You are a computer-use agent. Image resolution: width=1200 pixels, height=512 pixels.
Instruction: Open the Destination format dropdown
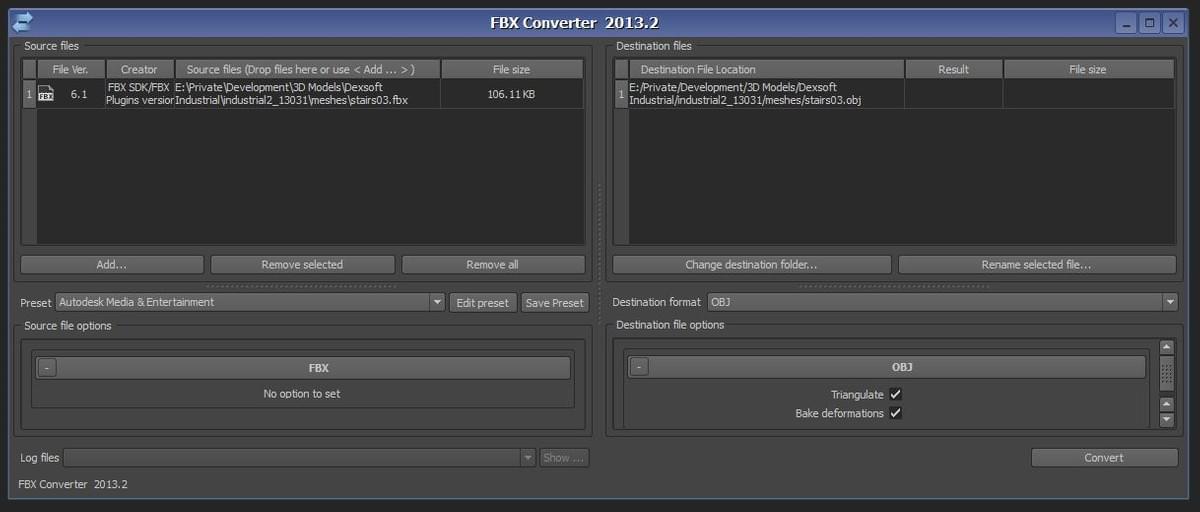click(1170, 302)
